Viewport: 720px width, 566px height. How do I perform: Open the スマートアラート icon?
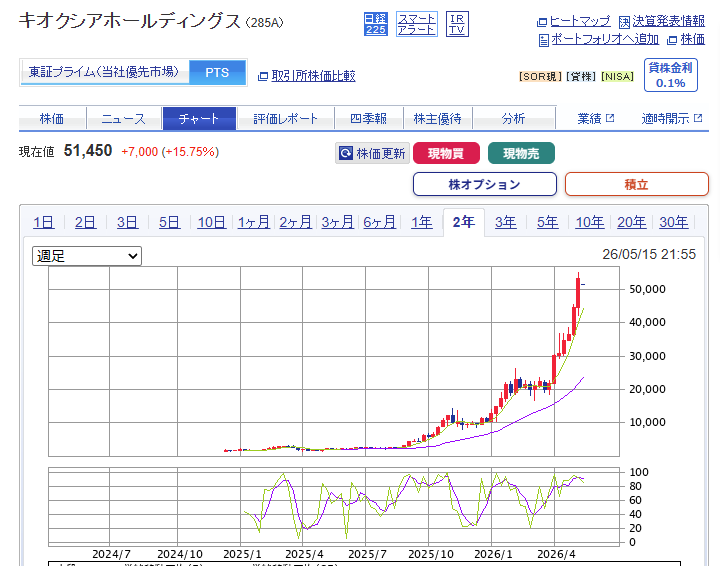[x=416, y=24]
